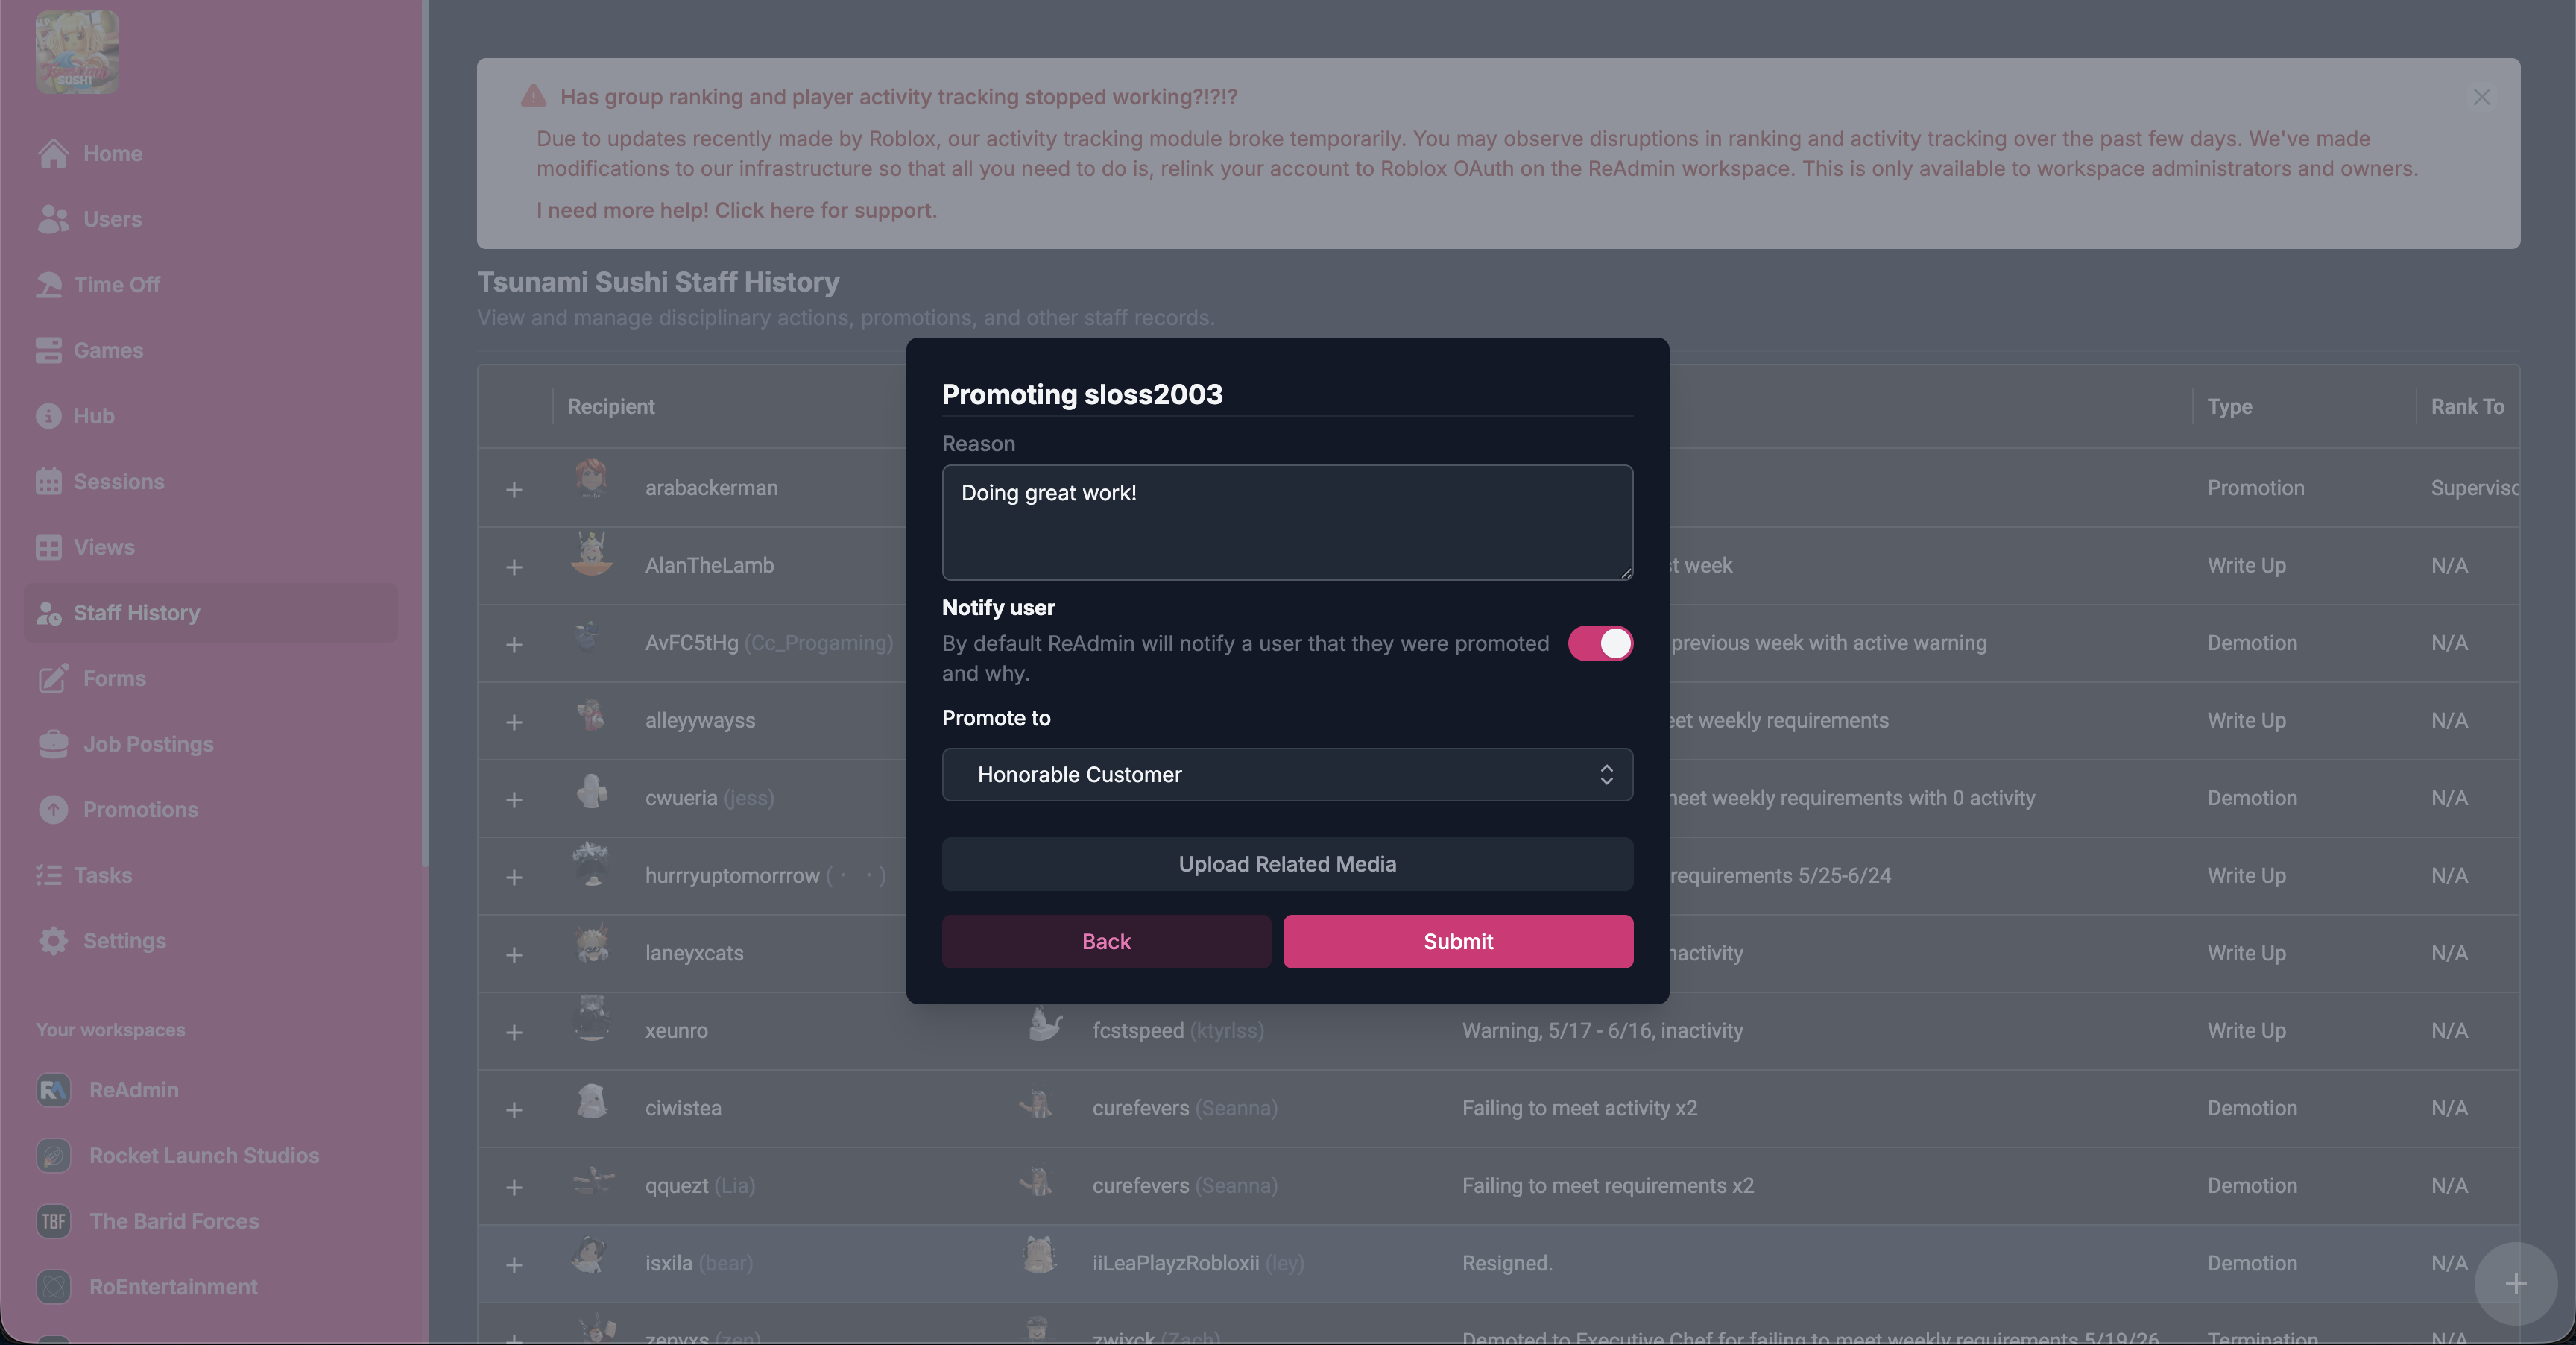Click arabackerman's avatar
2576x1345 pixels.
pos(591,478)
